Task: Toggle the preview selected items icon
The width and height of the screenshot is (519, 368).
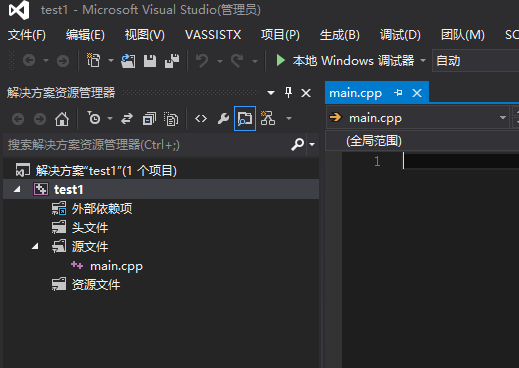Action: [245, 119]
